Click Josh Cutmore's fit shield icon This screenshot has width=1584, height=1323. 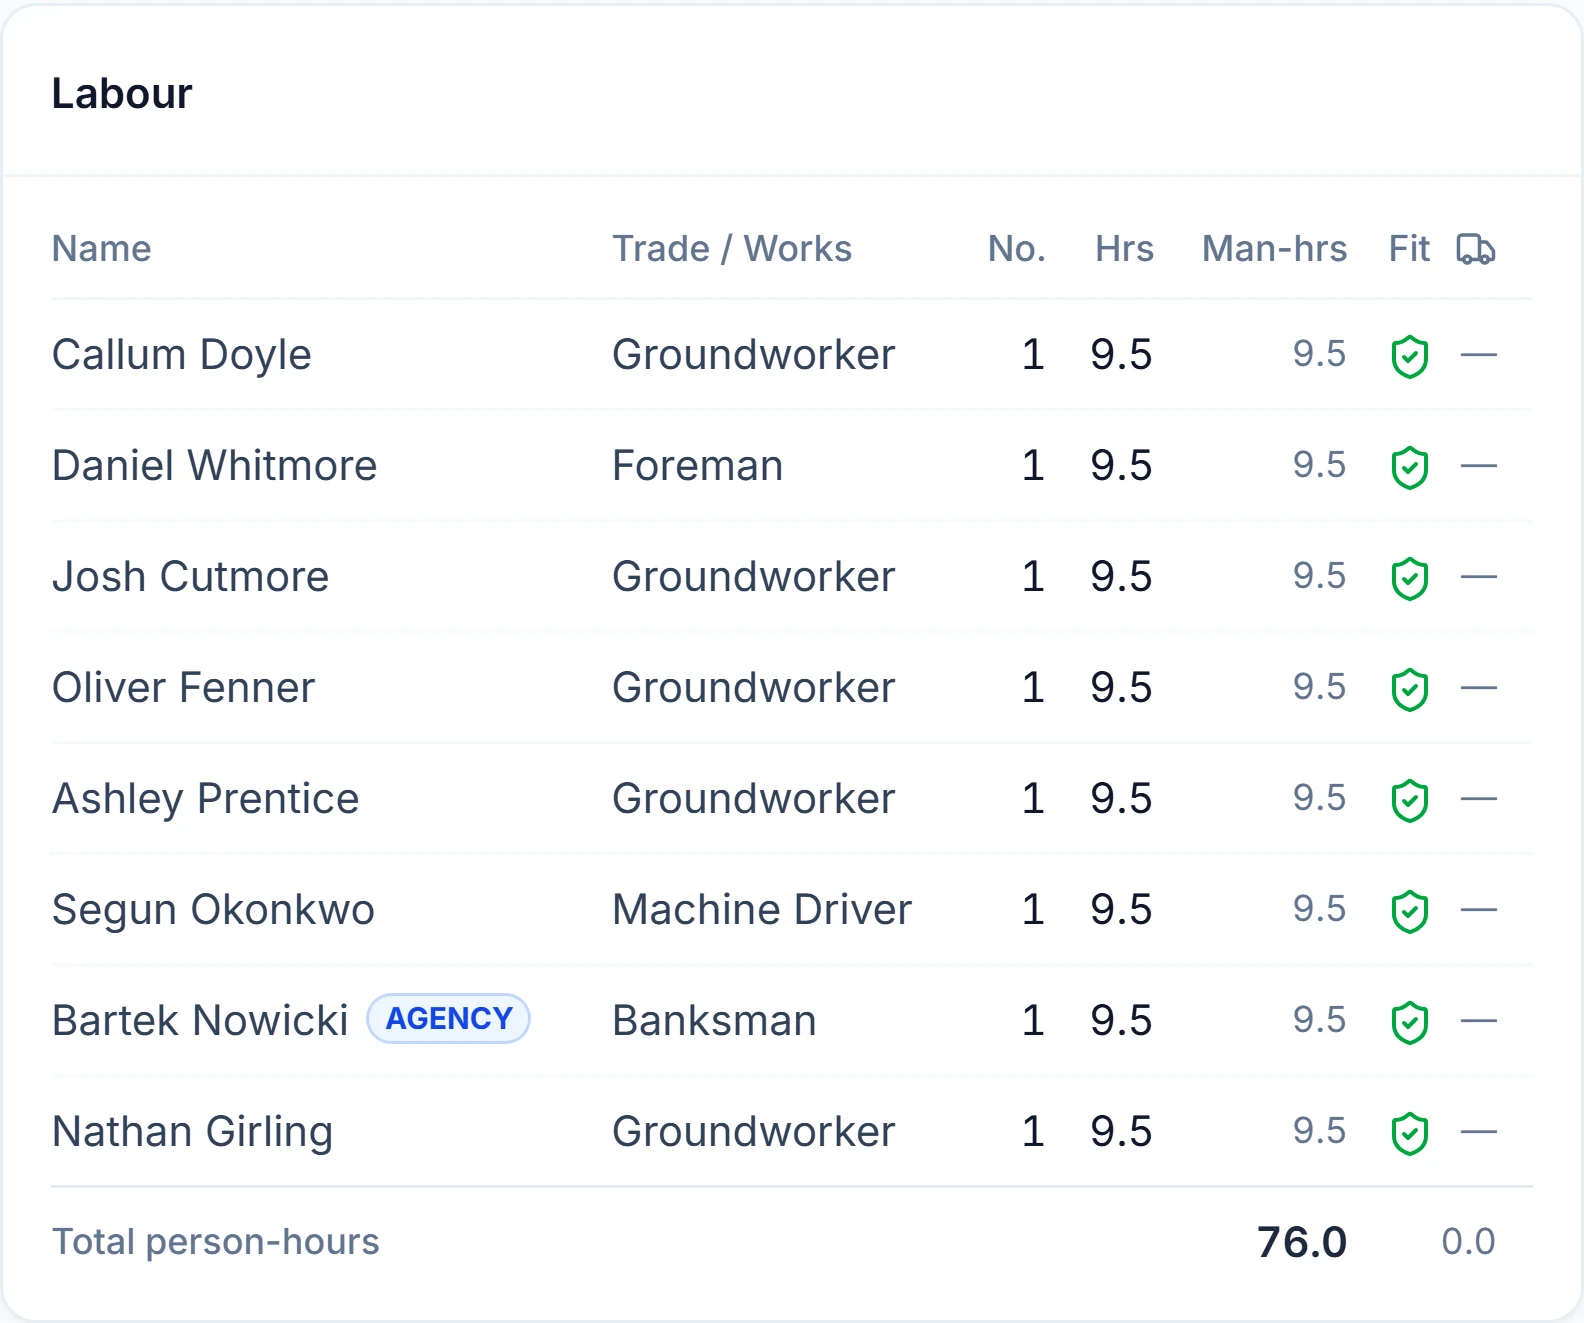click(1410, 579)
